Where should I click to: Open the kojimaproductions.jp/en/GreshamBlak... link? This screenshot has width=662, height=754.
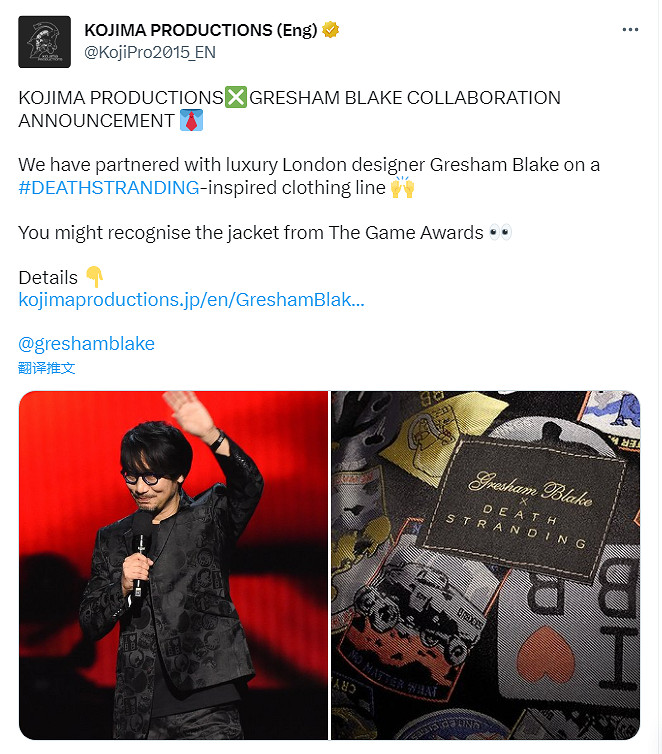click(x=191, y=300)
